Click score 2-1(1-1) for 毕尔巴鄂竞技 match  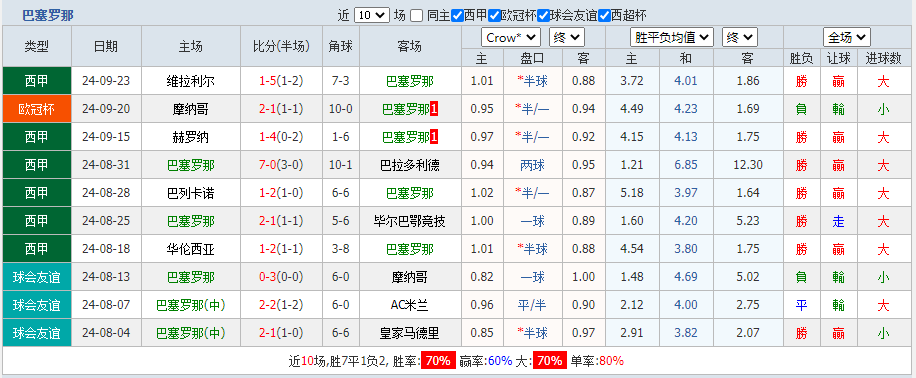tap(281, 221)
